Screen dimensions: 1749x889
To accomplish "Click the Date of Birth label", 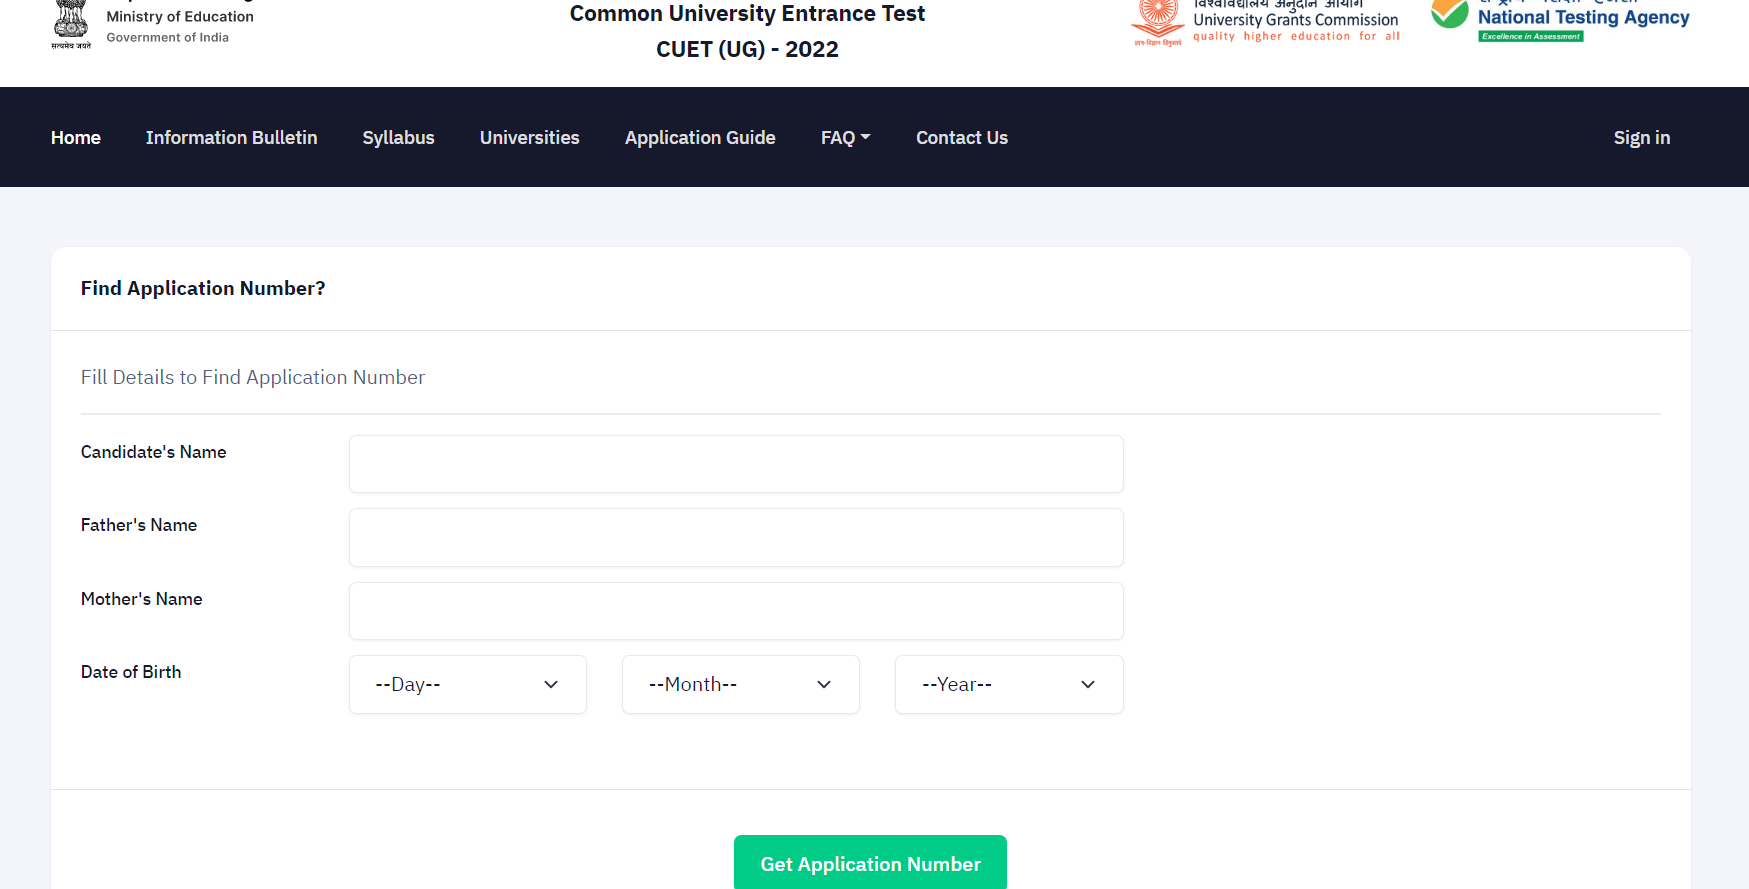I will click(131, 672).
